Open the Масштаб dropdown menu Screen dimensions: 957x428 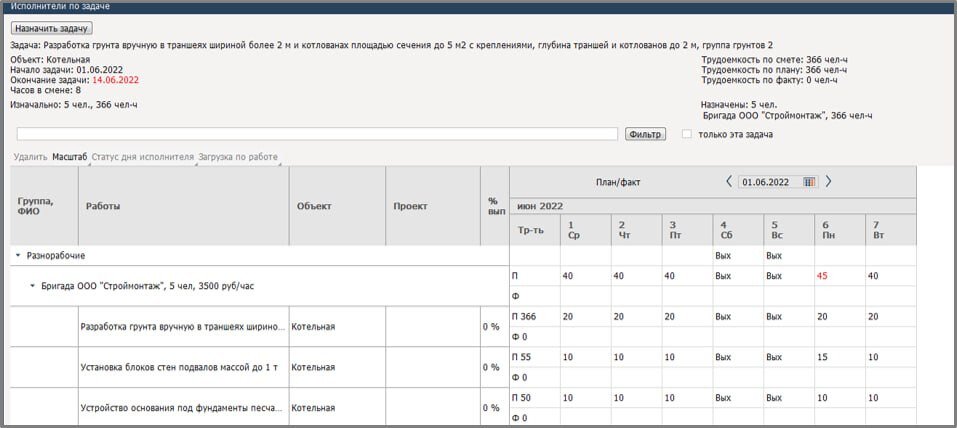tap(70, 157)
